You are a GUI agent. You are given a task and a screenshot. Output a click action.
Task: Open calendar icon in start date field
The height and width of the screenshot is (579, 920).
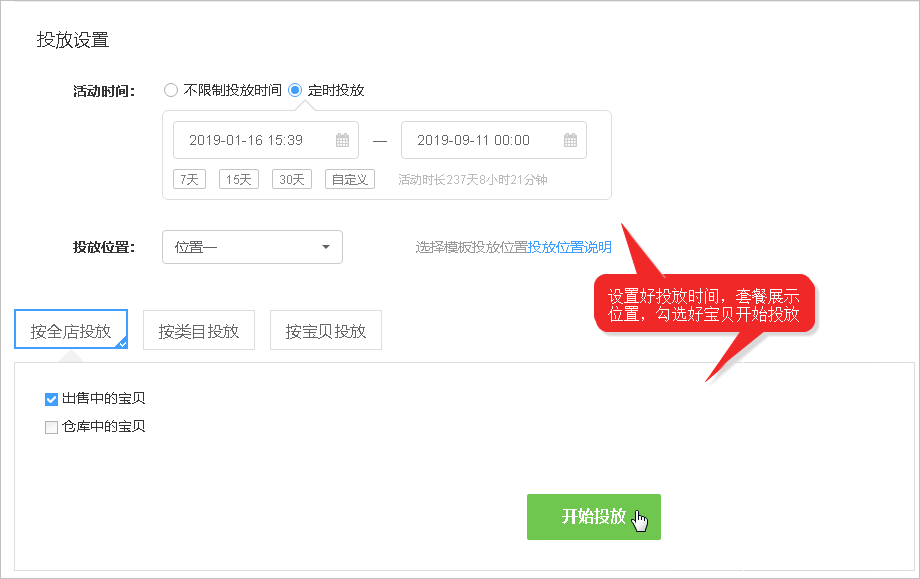click(x=343, y=140)
